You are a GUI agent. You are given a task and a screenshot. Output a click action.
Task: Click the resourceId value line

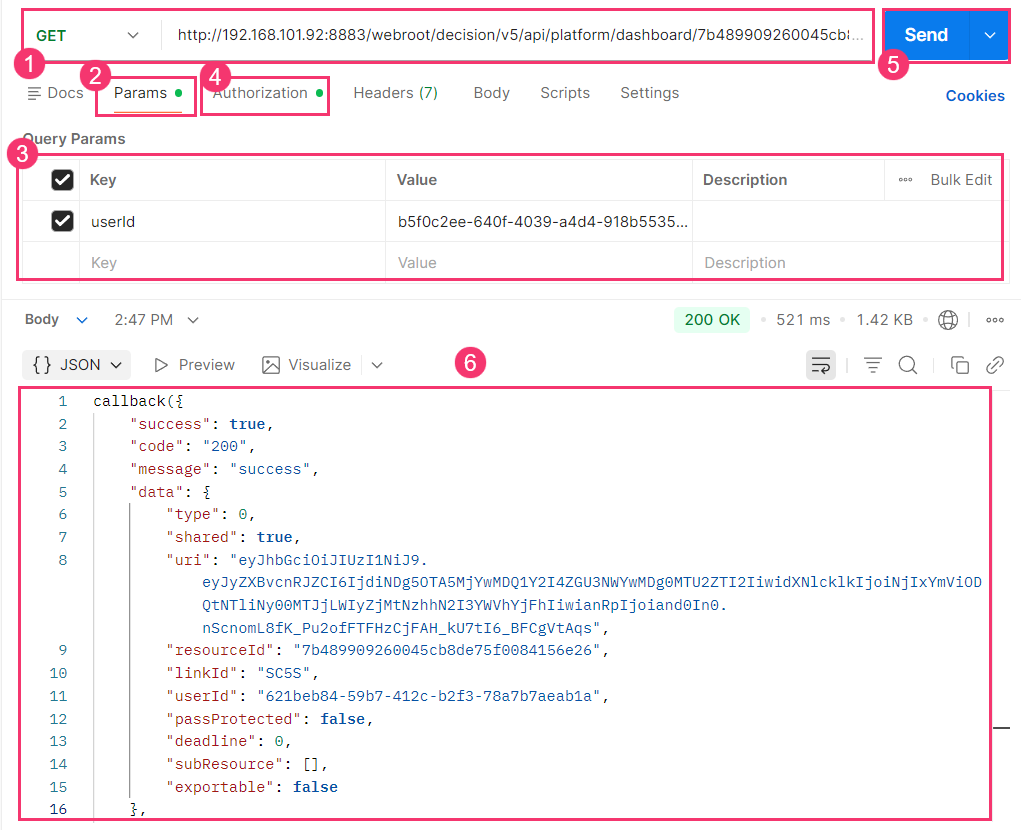[x=387, y=650]
